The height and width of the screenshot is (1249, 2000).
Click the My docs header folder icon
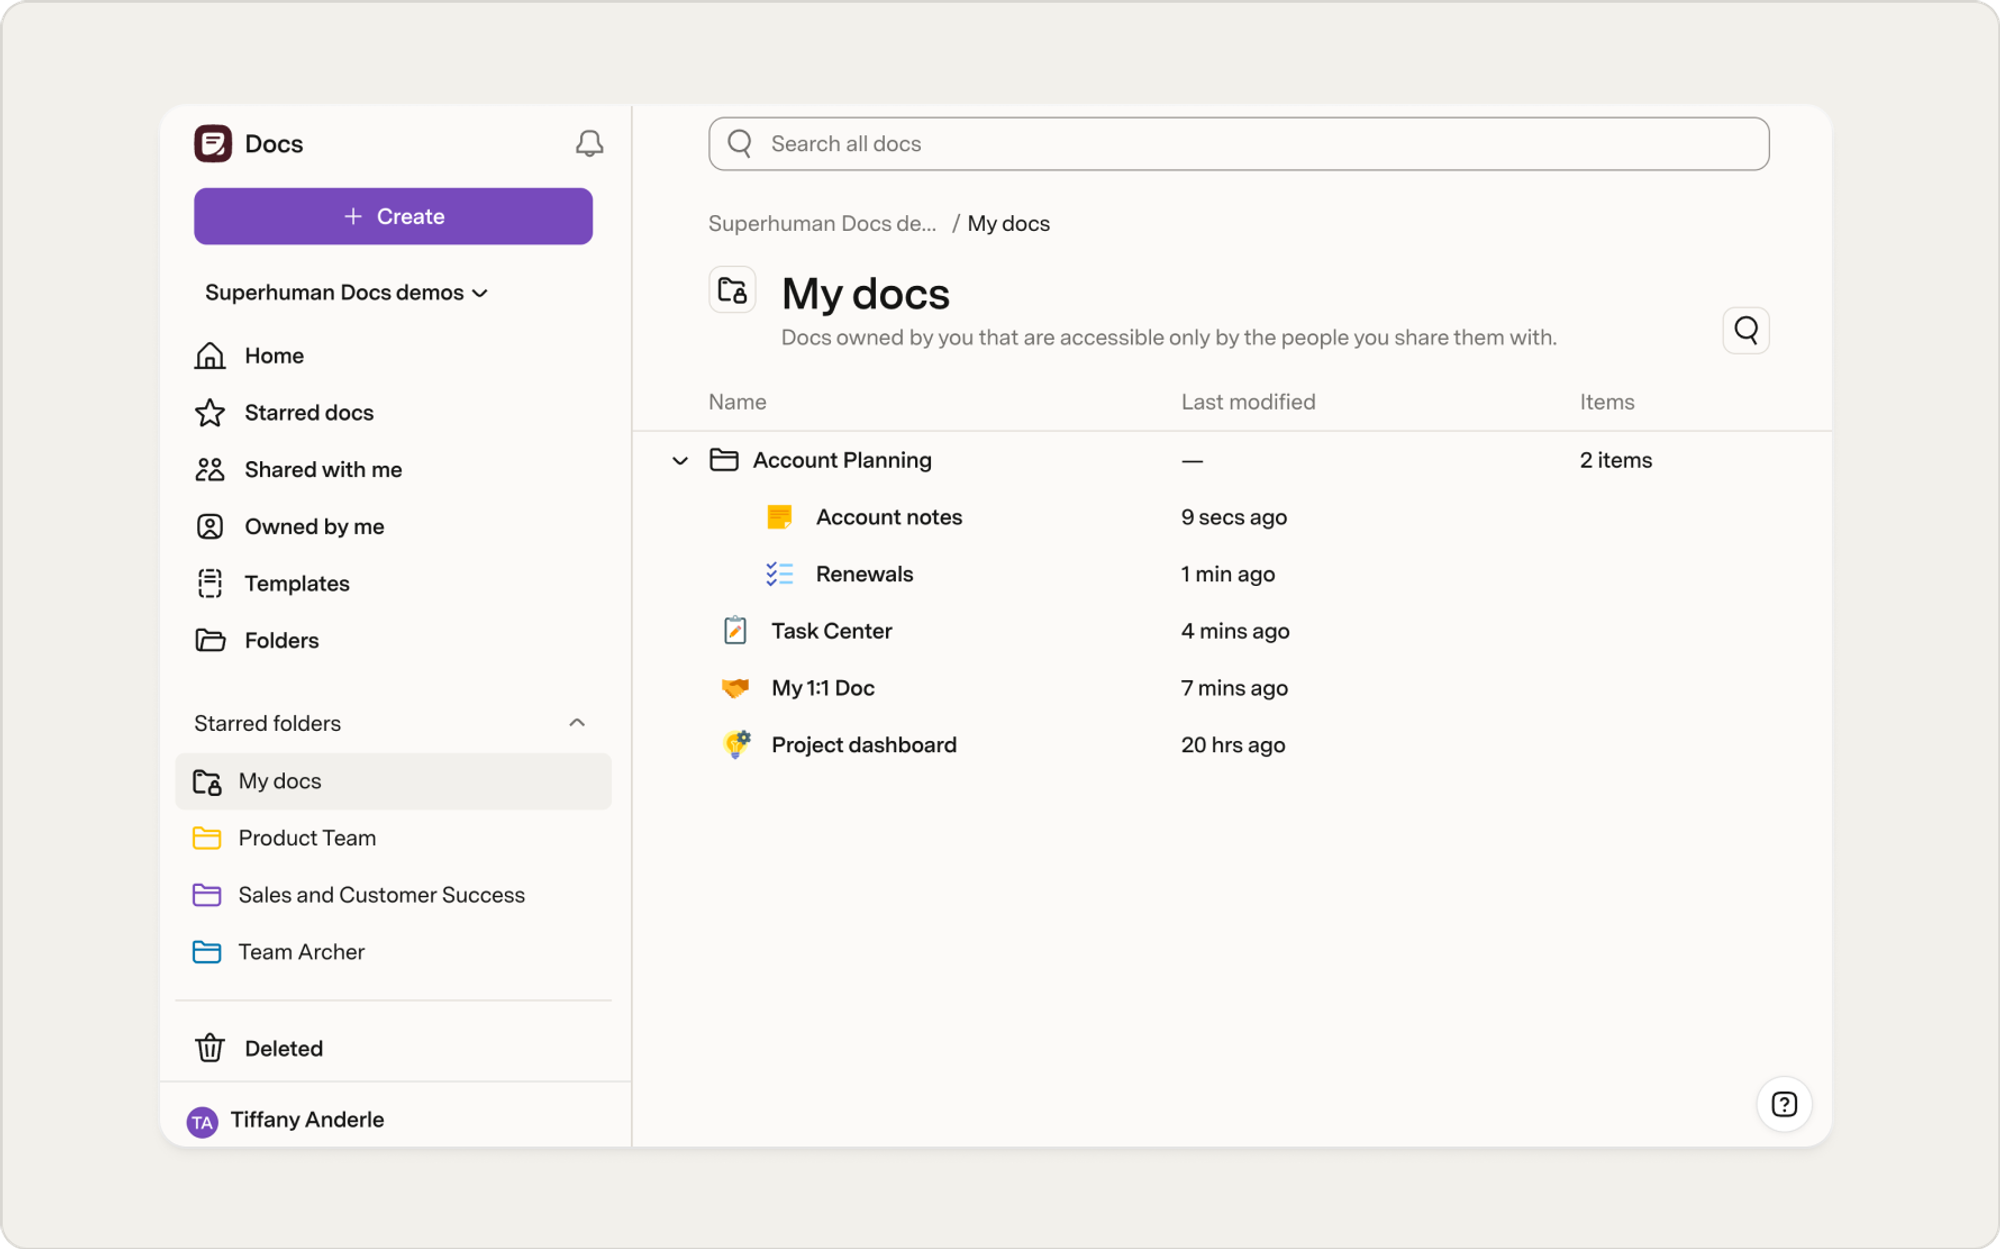pyautogui.click(x=732, y=290)
